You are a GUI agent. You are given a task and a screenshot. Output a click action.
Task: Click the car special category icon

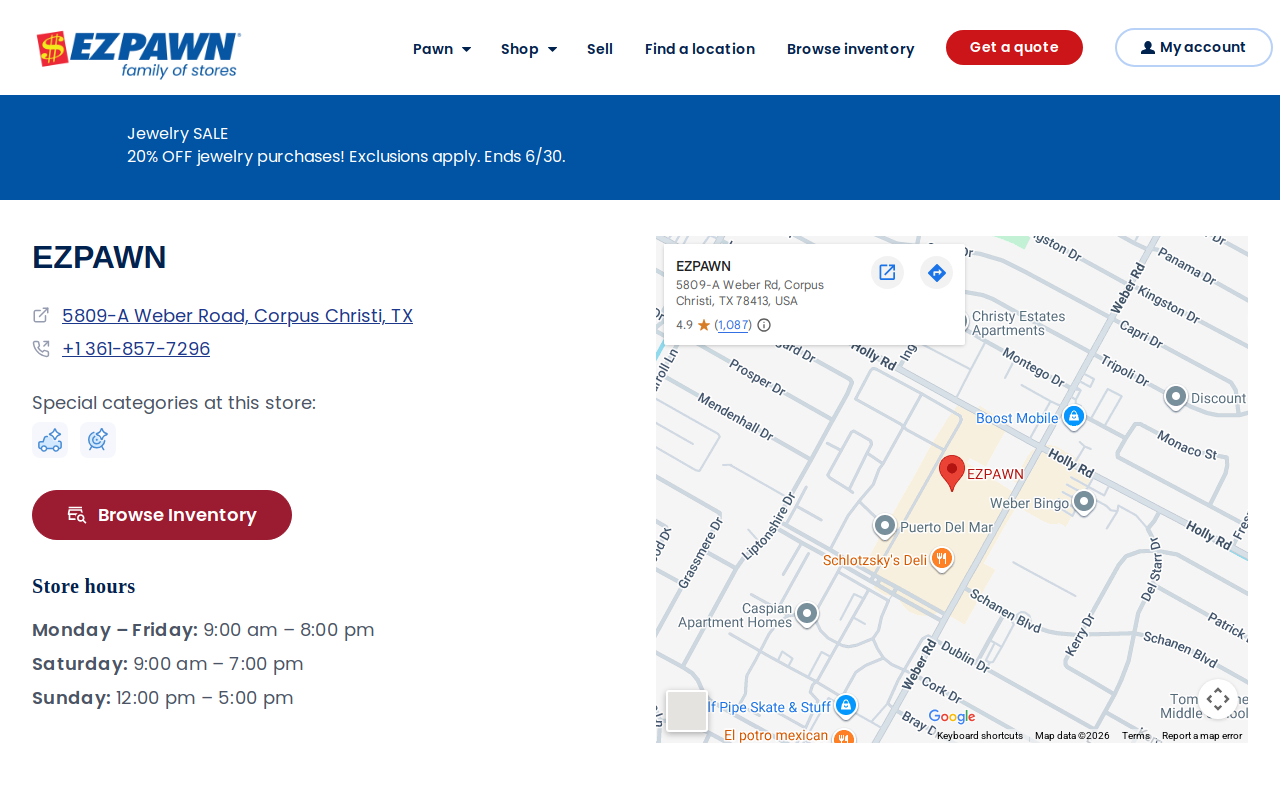(50, 440)
